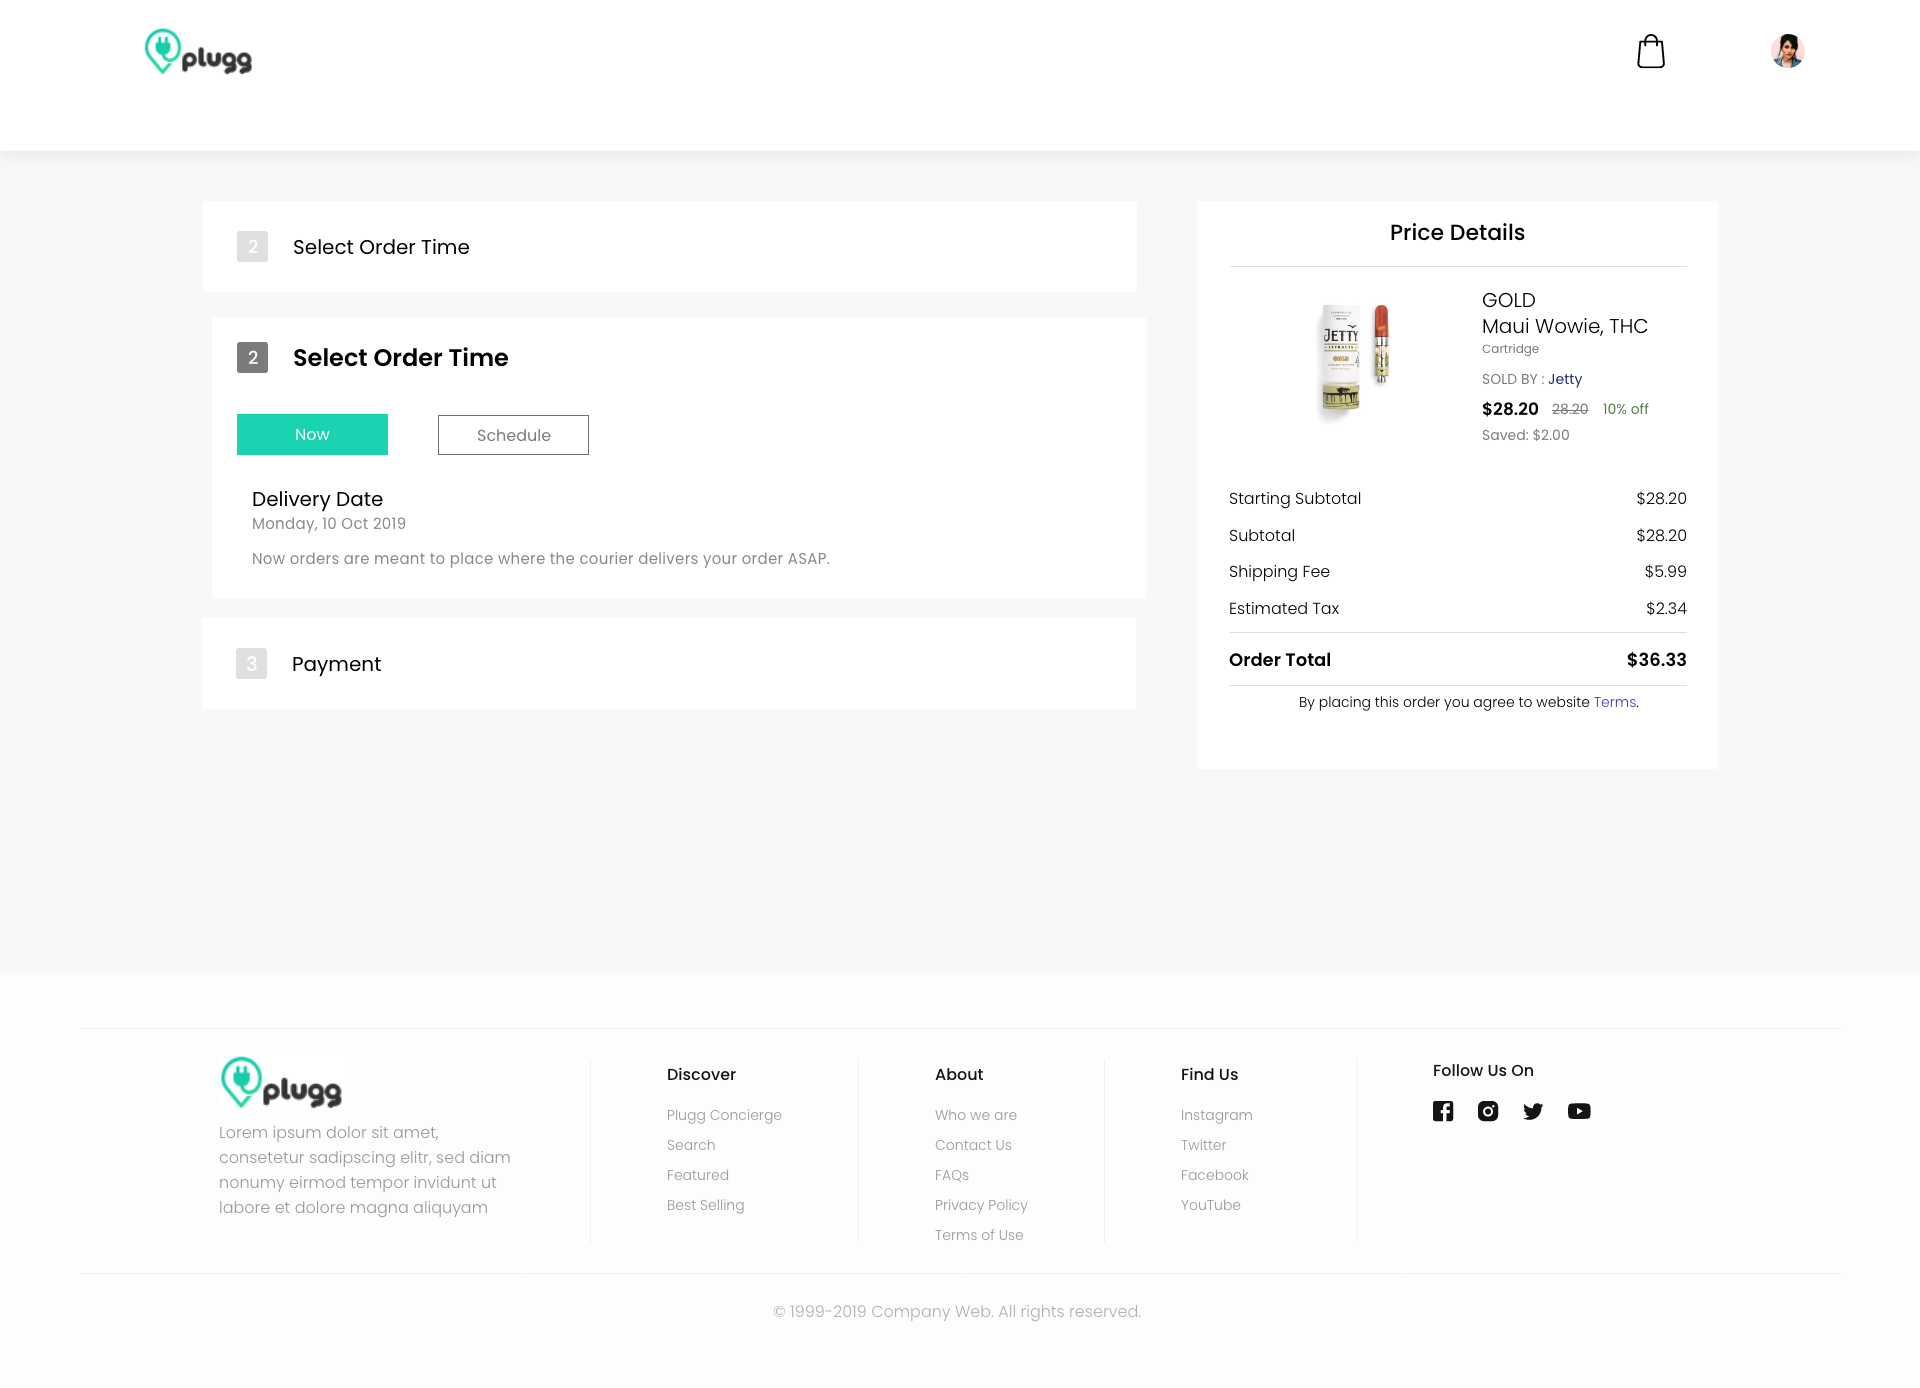Screen dimensions: 1920x1388
Task: Open Search link in Discover
Action: (691, 1145)
